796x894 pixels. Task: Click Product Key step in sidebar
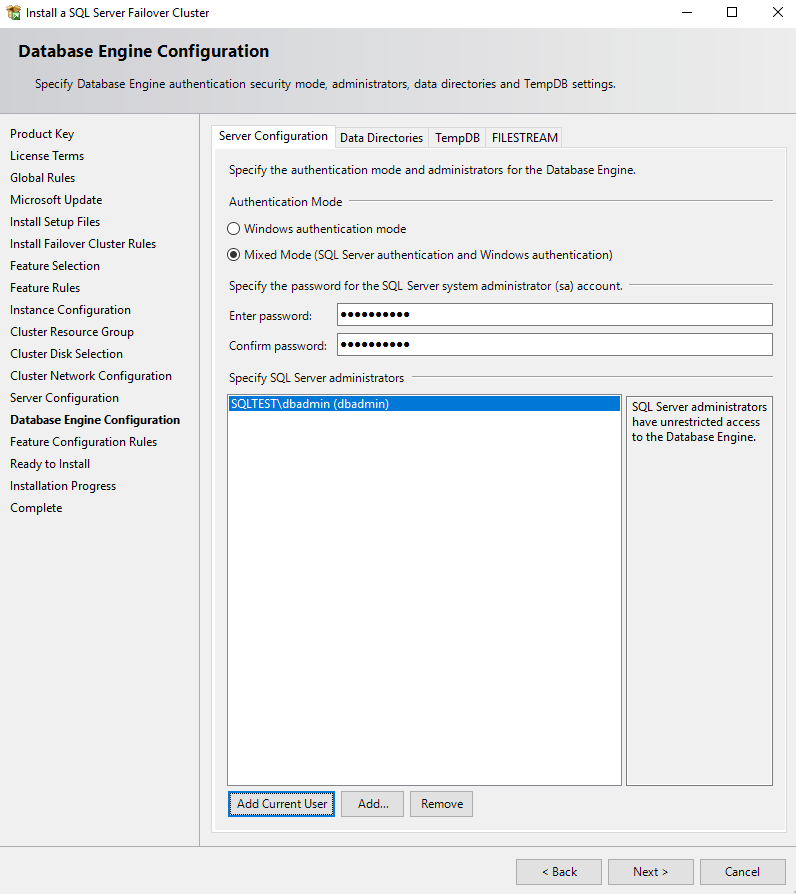(x=42, y=134)
